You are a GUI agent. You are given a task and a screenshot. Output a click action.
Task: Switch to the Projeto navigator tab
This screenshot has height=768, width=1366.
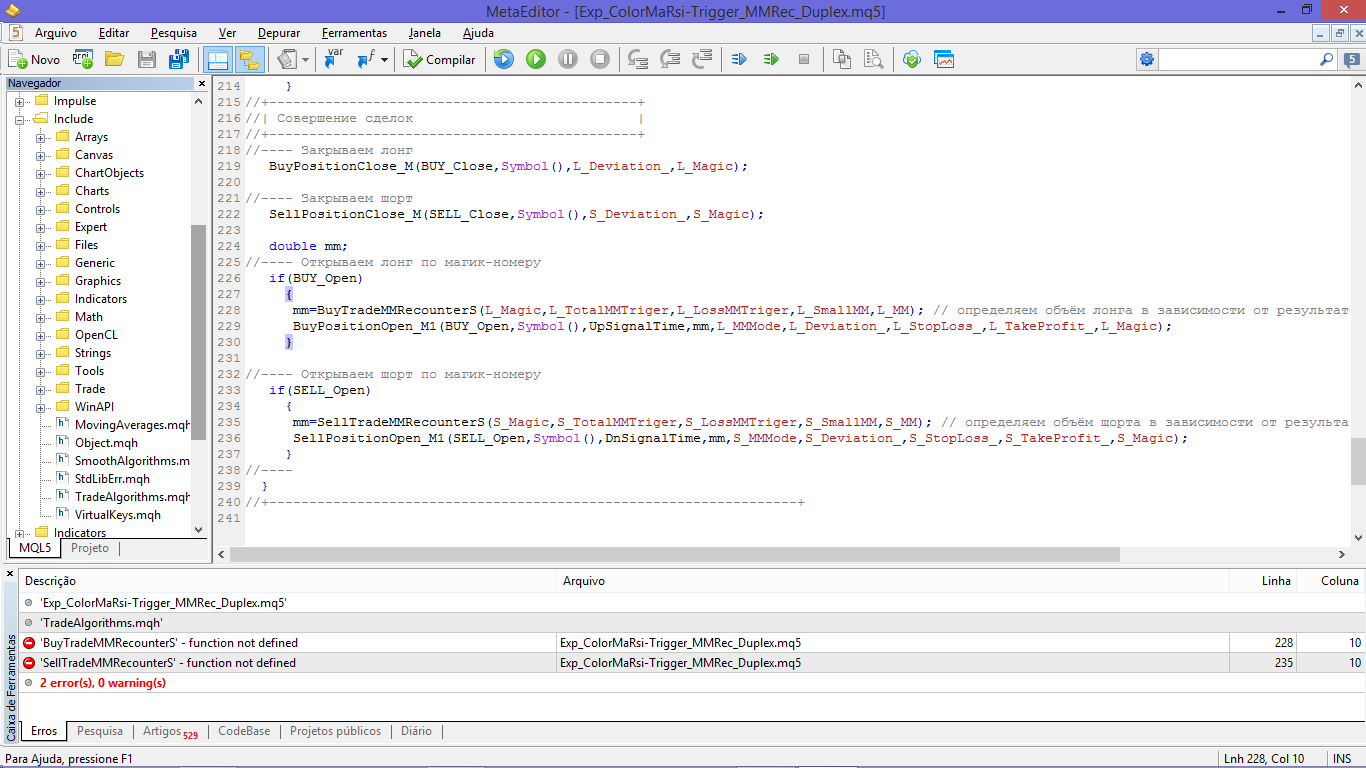(89, 548)
